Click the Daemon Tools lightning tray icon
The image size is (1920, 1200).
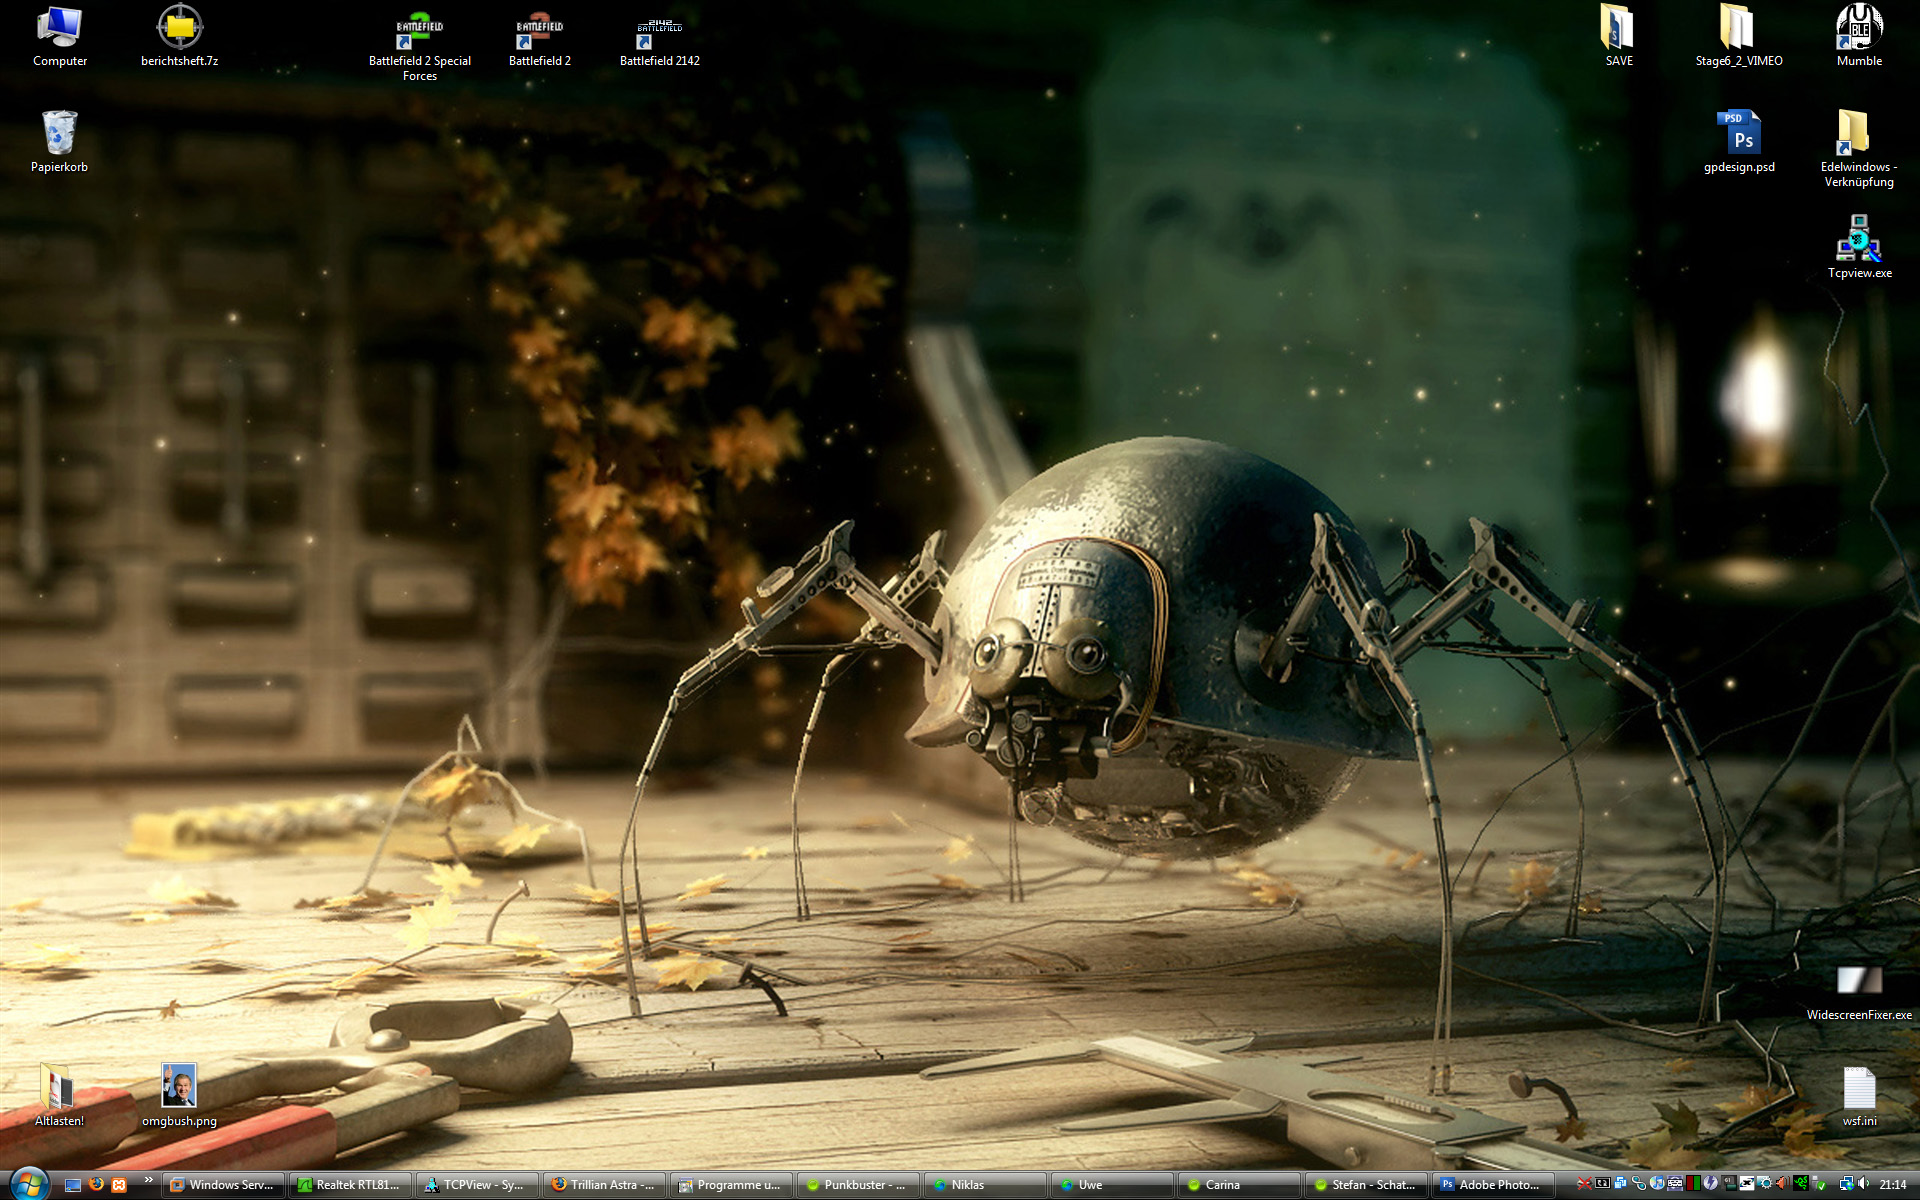pyautogui.click(x=1711, y=1183)
